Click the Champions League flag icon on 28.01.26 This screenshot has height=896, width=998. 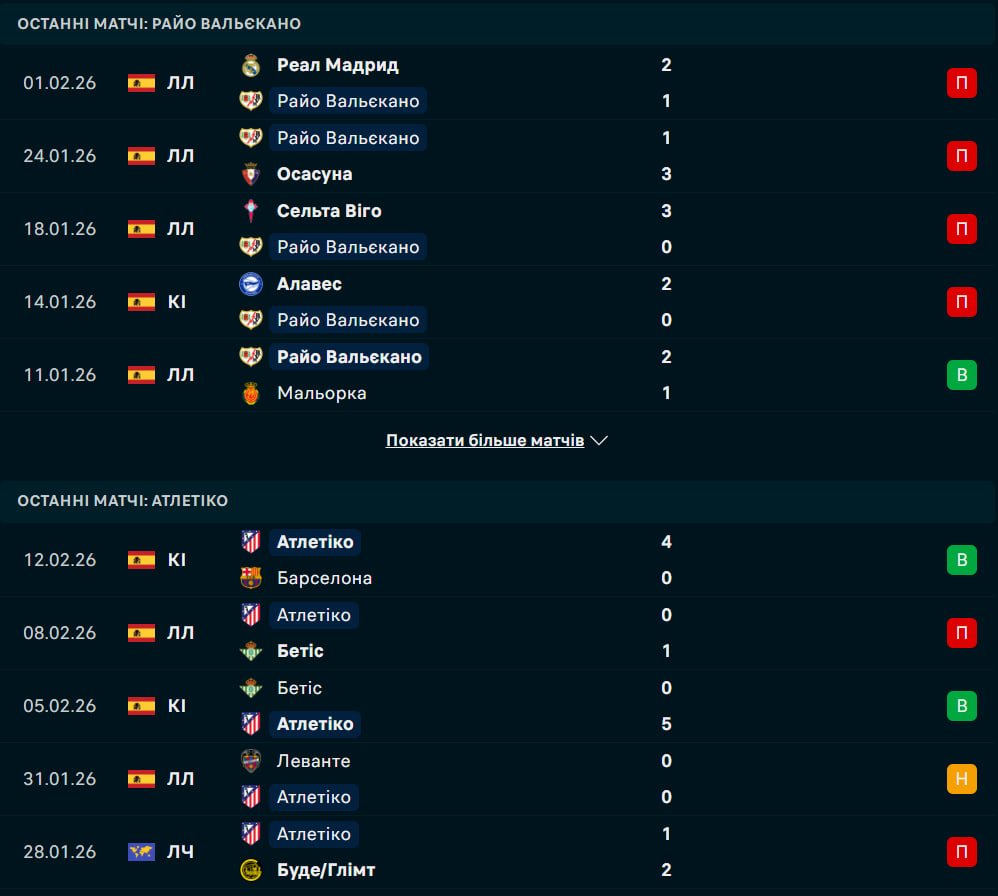tap(141, 852)
